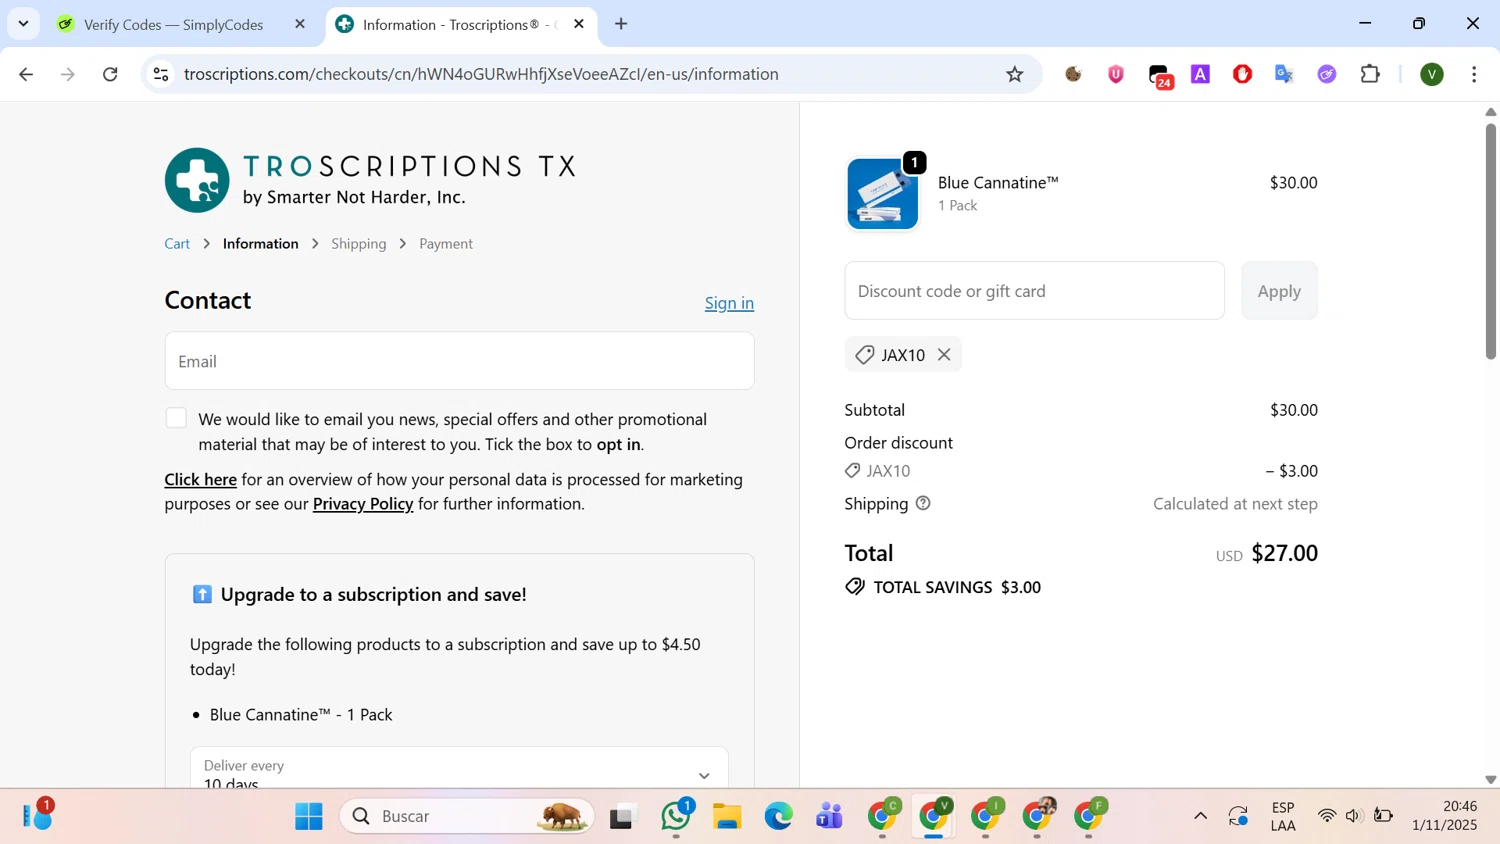Click the Total $27.00 amount
This screenshot has height=844, width=1500.
(1284, 553)
